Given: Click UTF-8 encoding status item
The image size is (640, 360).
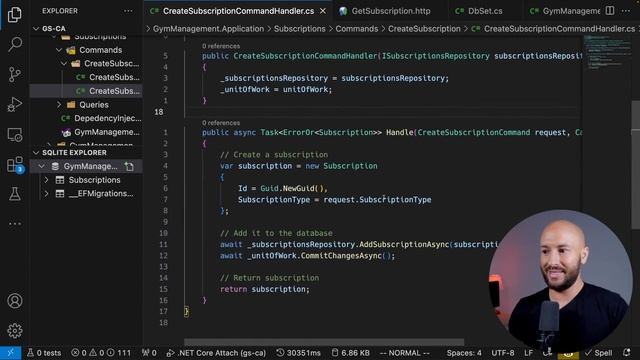Looking at the screenshot, I should tap(503, 353).
